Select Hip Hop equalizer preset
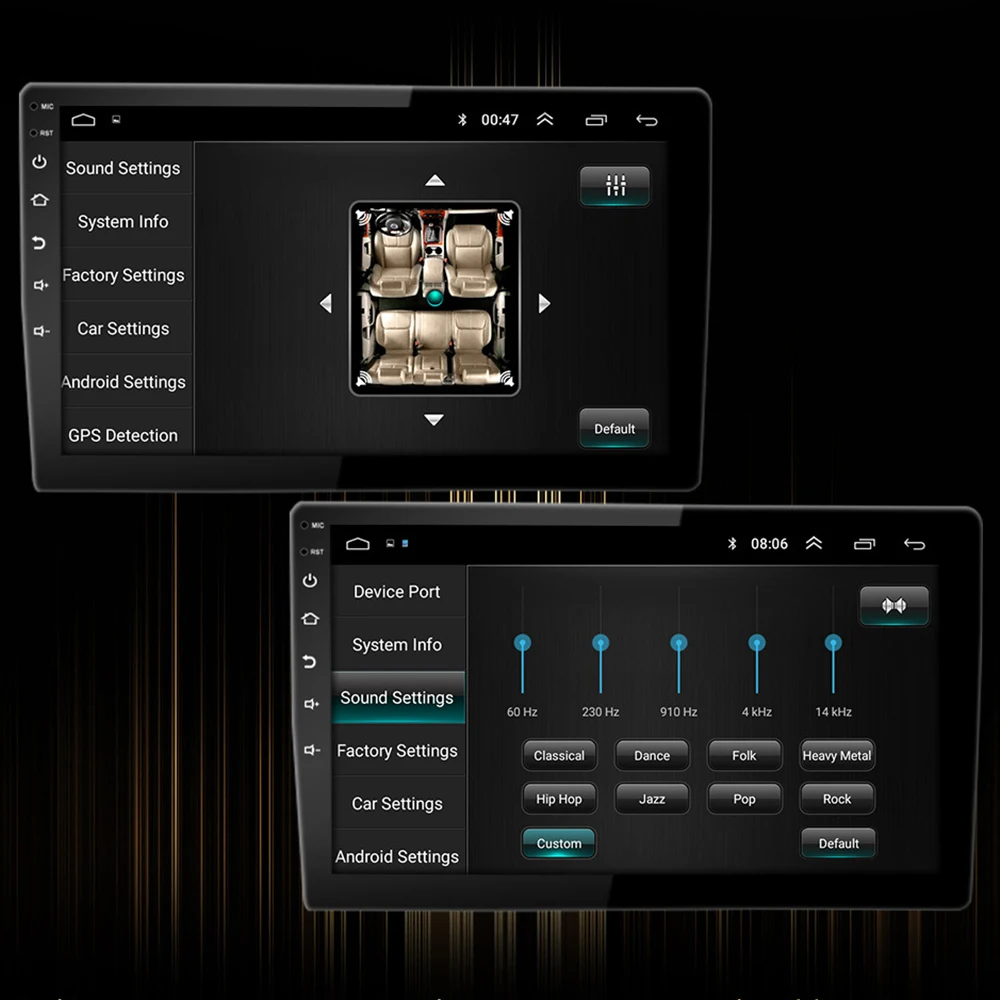This screenshot has height=1000, width=1000. pyautogui.click(x=559, y=798)
